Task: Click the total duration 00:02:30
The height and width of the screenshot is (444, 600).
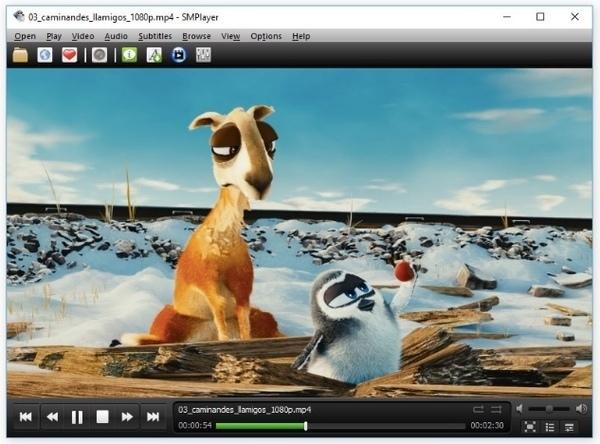Action: coord(487,426)
